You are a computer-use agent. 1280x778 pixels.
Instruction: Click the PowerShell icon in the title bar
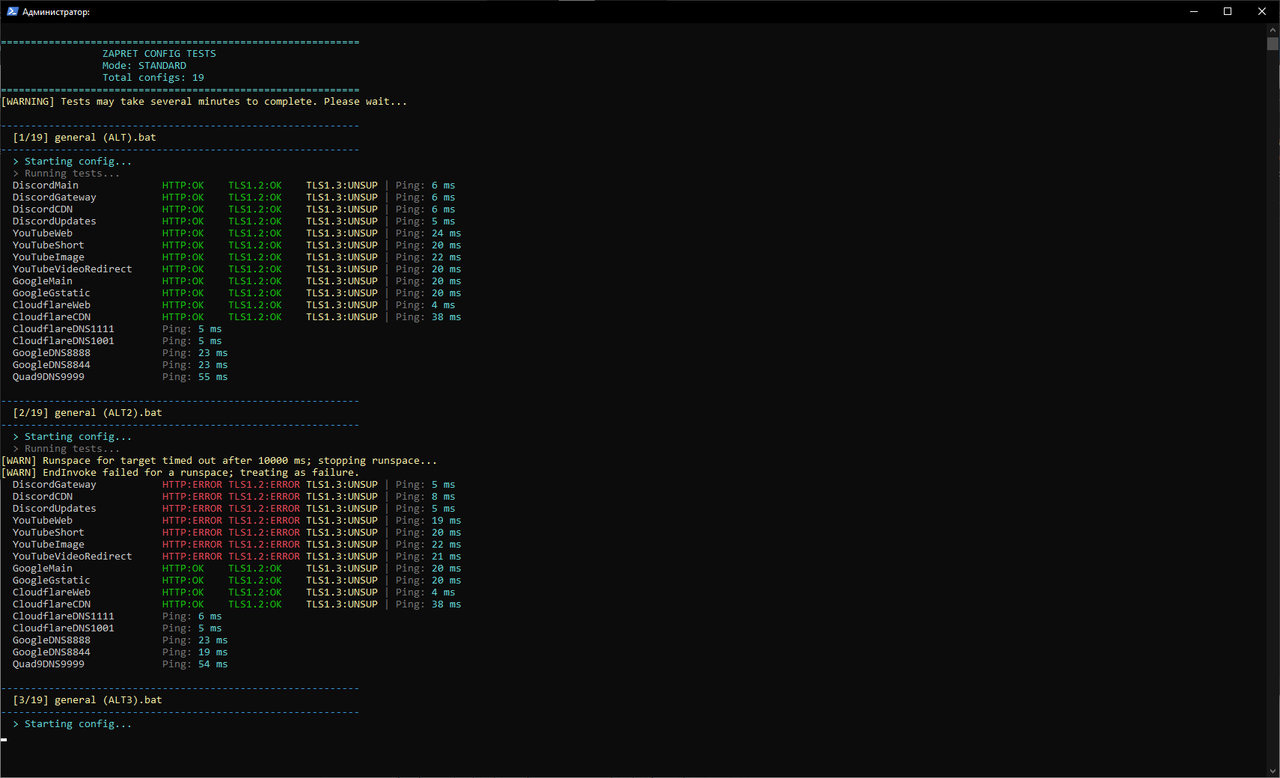click(11, 11)
